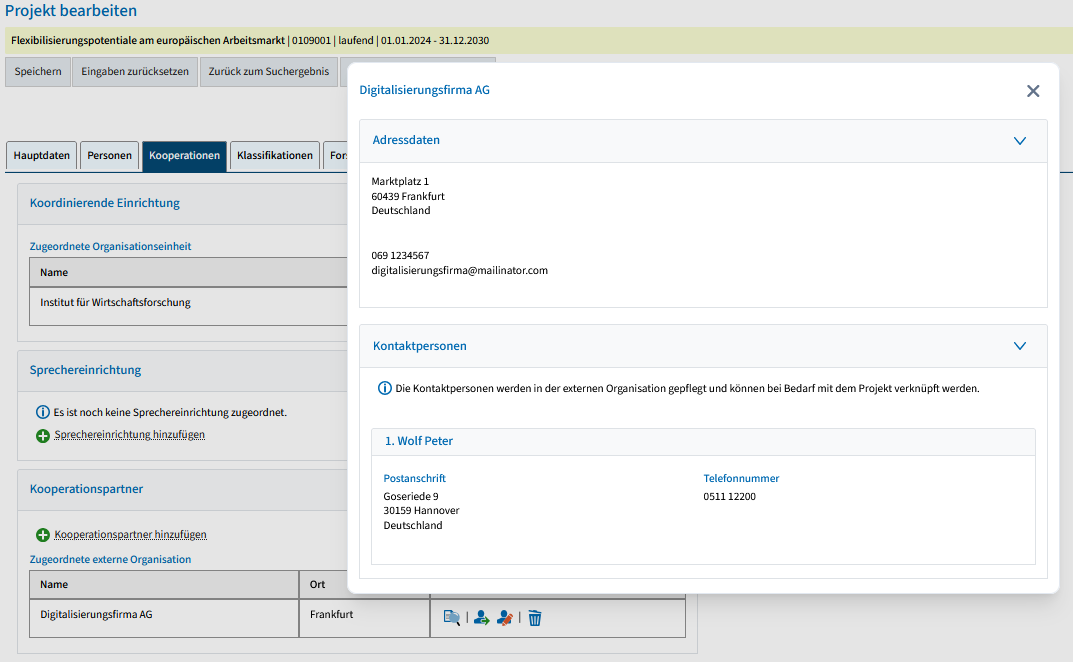The height and width of the screenshot is (662, 1073).
Task: Switch to the Hauptdaten tab
Action: pyautogui.click(x=42, y=156)
